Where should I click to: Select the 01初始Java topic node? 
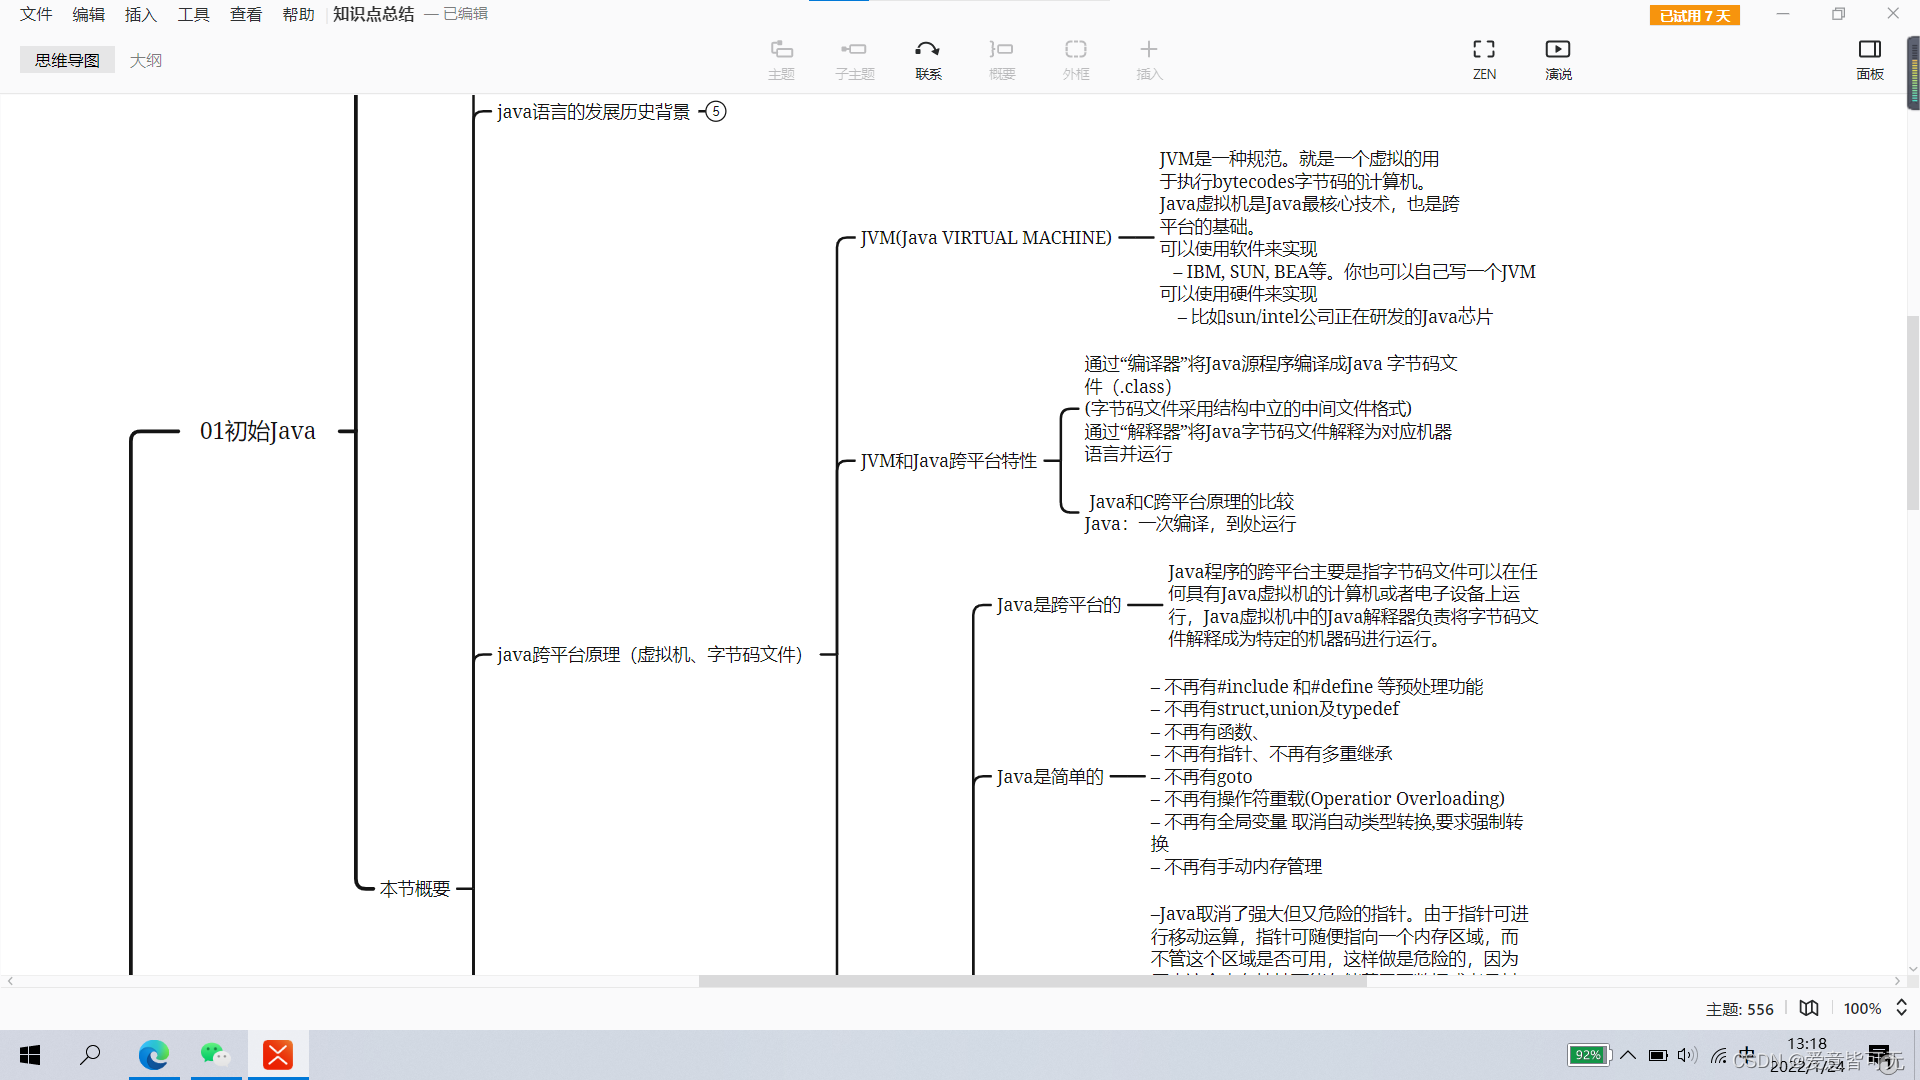click(258, 431)
